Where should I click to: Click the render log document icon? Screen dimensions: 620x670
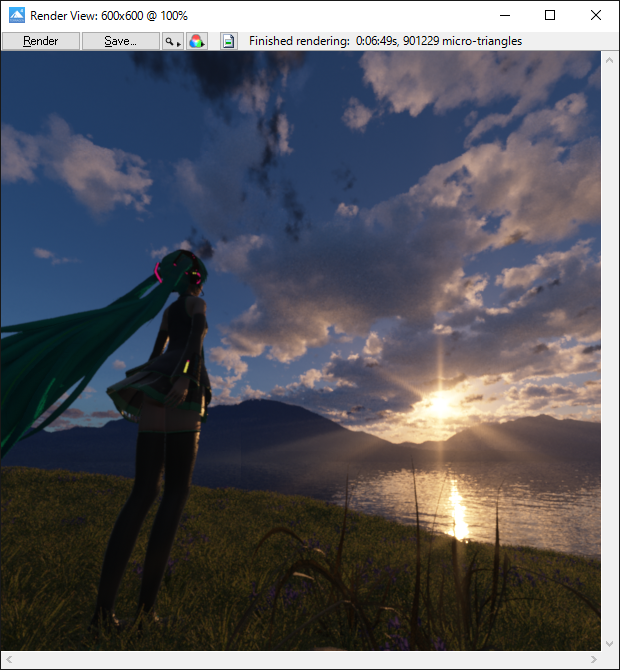coord(229,41)
